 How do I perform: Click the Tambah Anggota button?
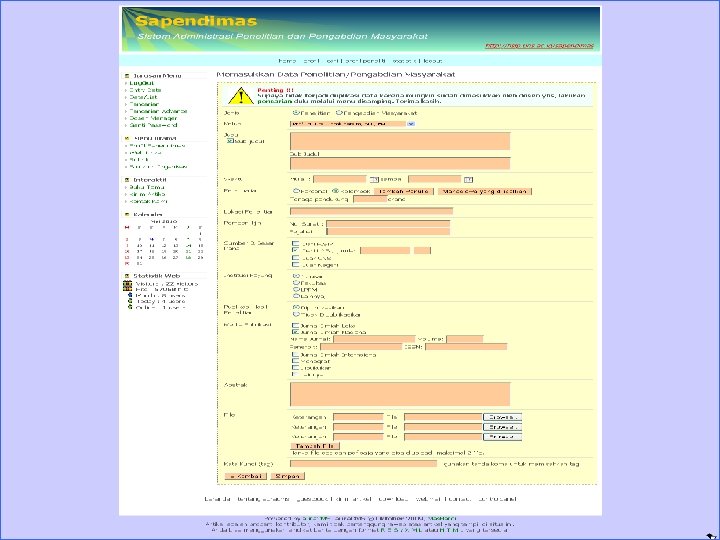pos(404,191)
